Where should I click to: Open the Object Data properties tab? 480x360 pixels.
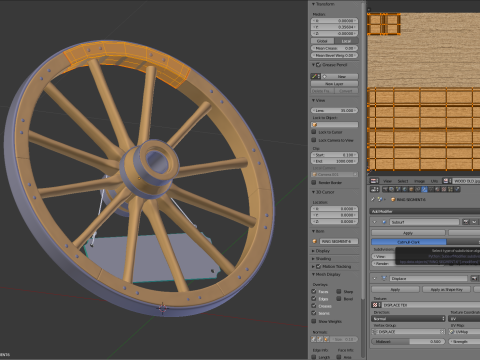(431, 189)
